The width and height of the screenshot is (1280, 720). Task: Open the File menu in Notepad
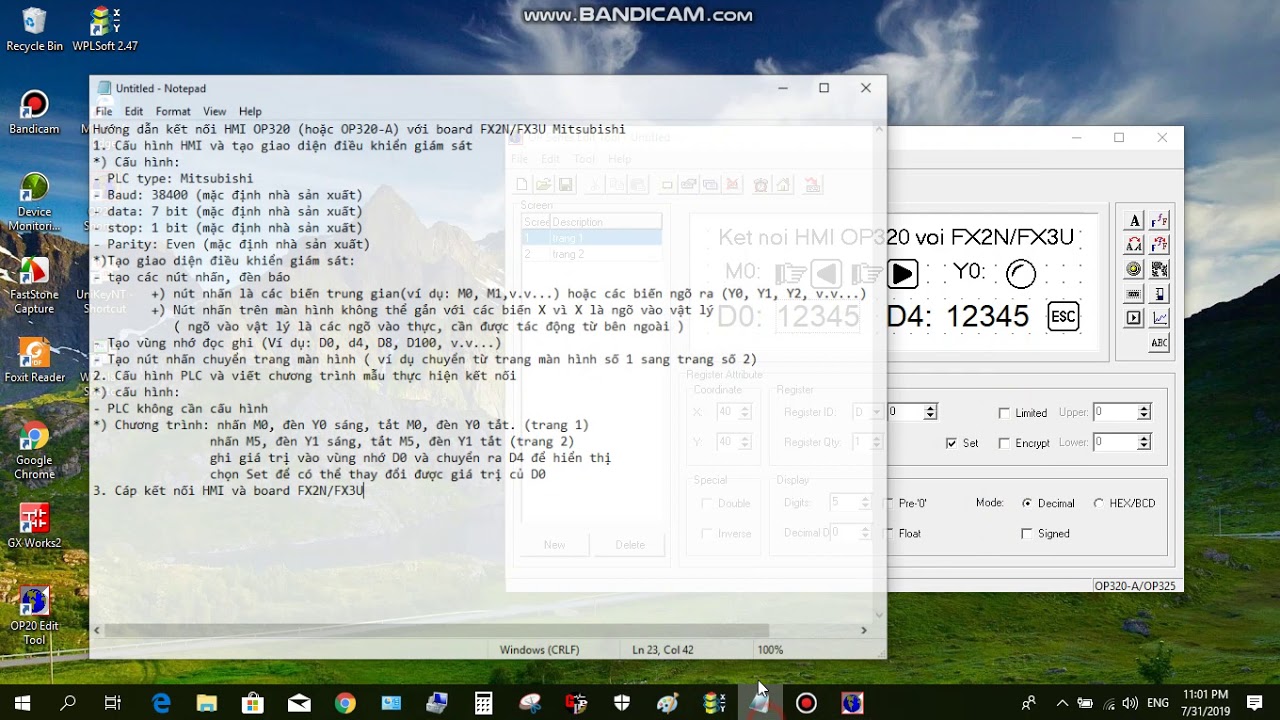[x=104, y=112]
